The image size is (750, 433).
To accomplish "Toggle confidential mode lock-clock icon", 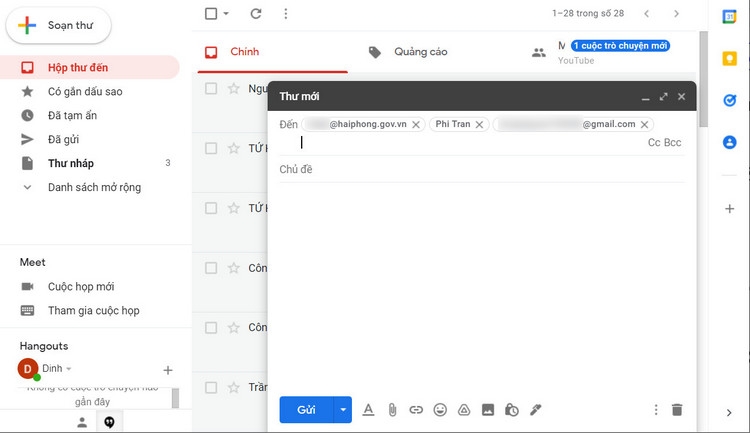I will [x=512, y=410].
